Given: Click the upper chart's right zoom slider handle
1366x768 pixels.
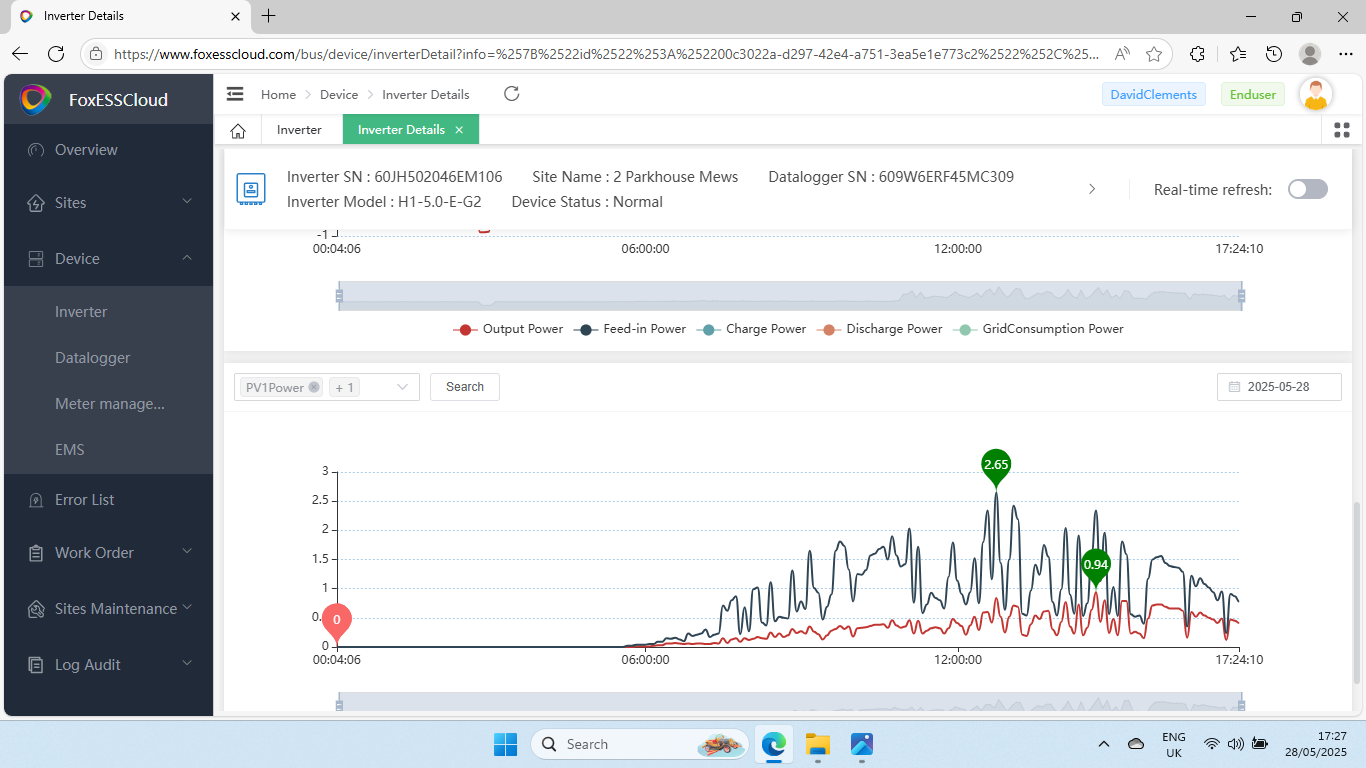Looking at the screenshot, I should click(x=1241, y=296).
